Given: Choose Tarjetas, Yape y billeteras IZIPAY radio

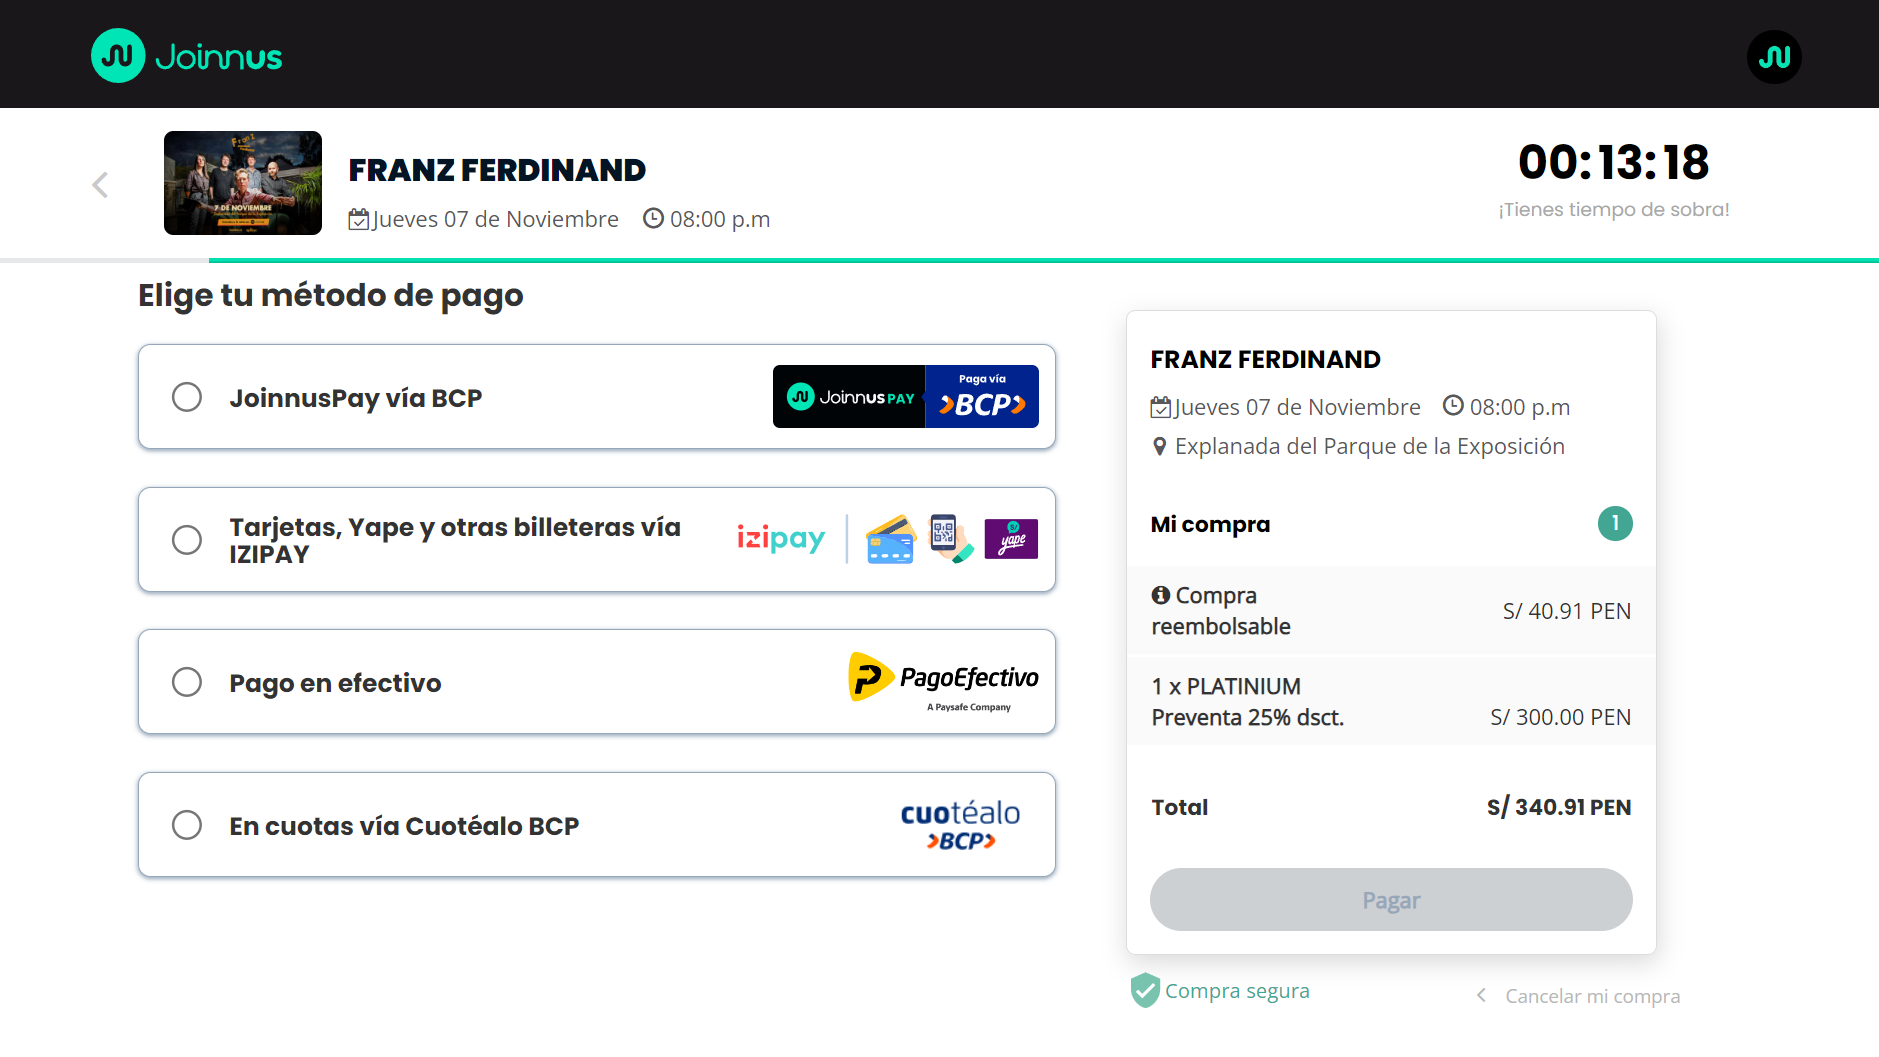Looking at the screenshot, I should (187, 540).
